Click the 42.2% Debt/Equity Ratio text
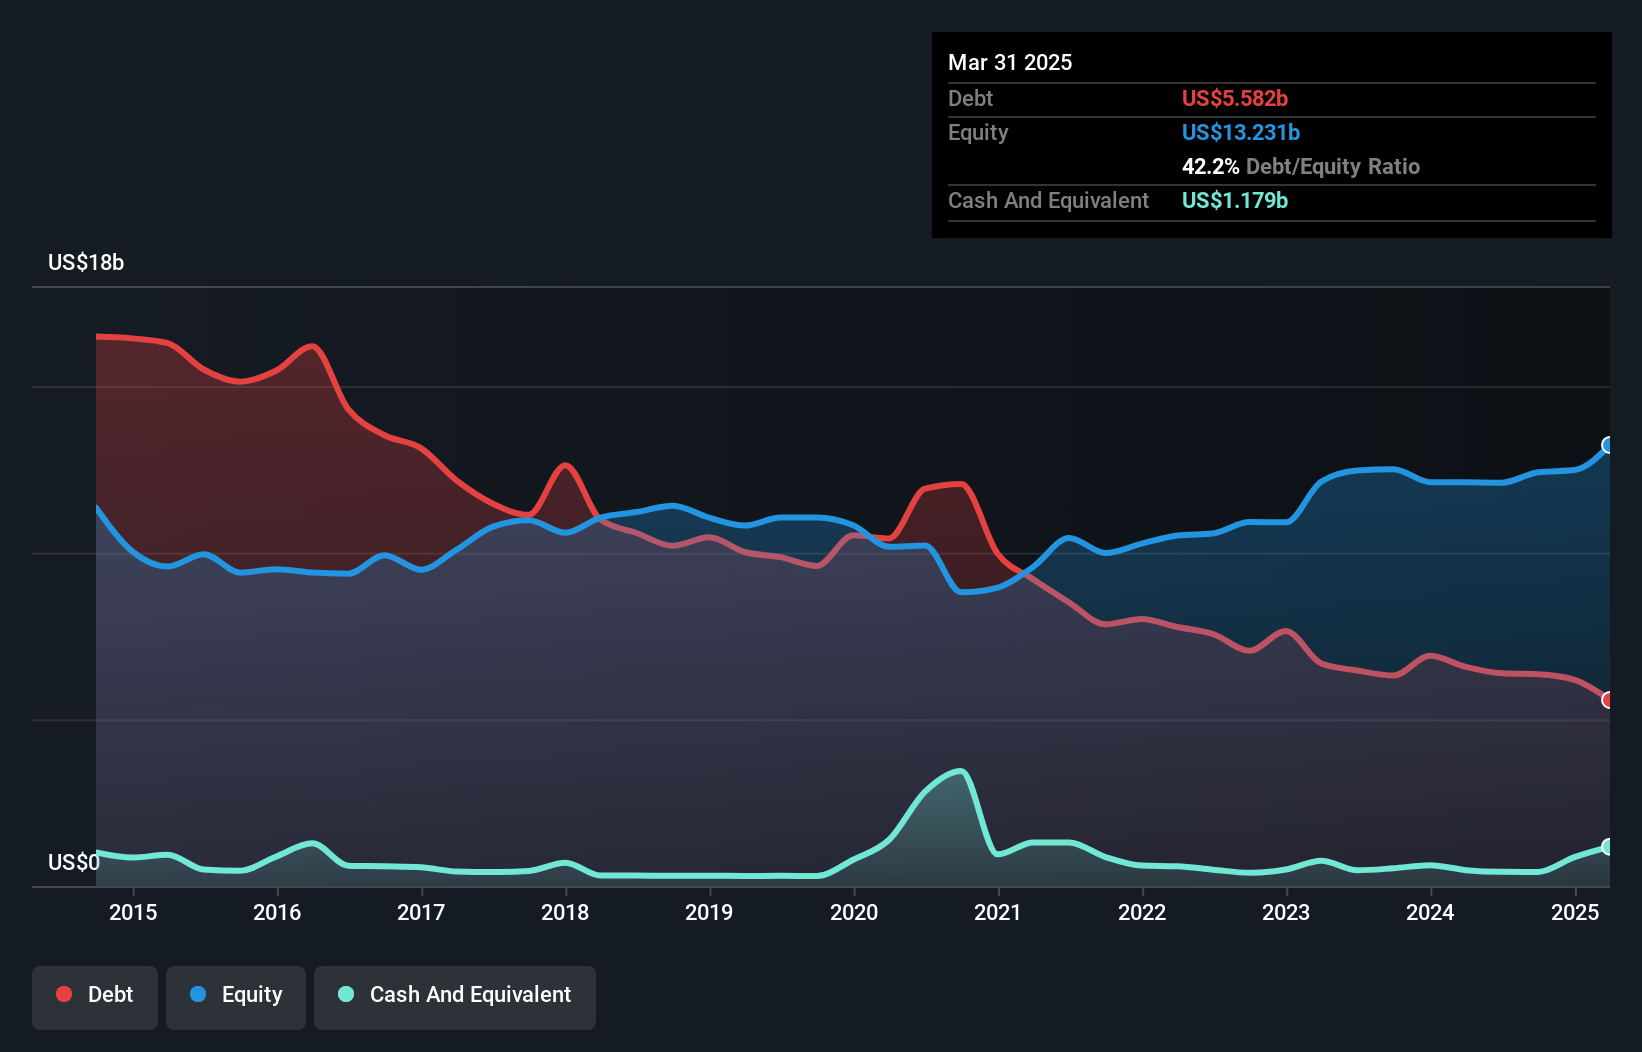This screenshot has width=1642, height=1052. click(x=1301, y=166)
